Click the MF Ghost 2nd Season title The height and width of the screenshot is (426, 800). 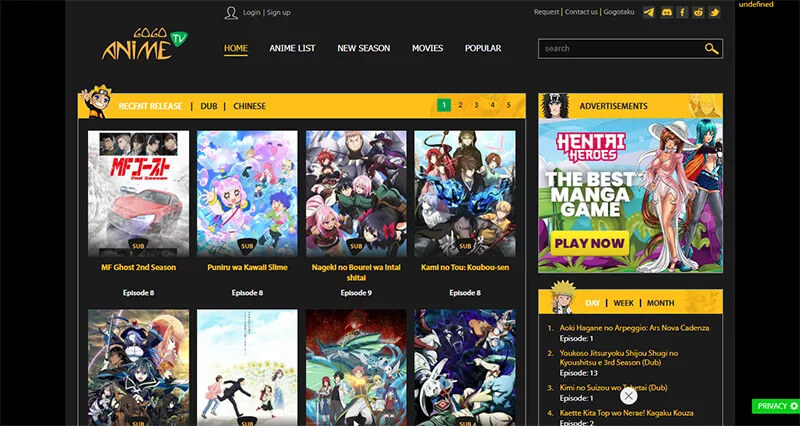click(x=138, y=267)
